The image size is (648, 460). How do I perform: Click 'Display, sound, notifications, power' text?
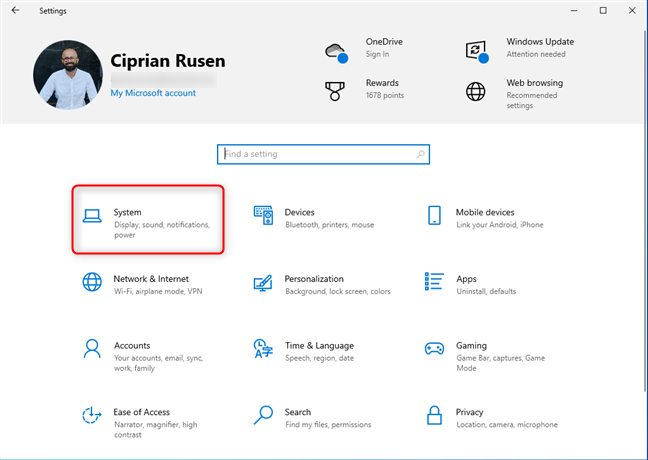(162, 230)
